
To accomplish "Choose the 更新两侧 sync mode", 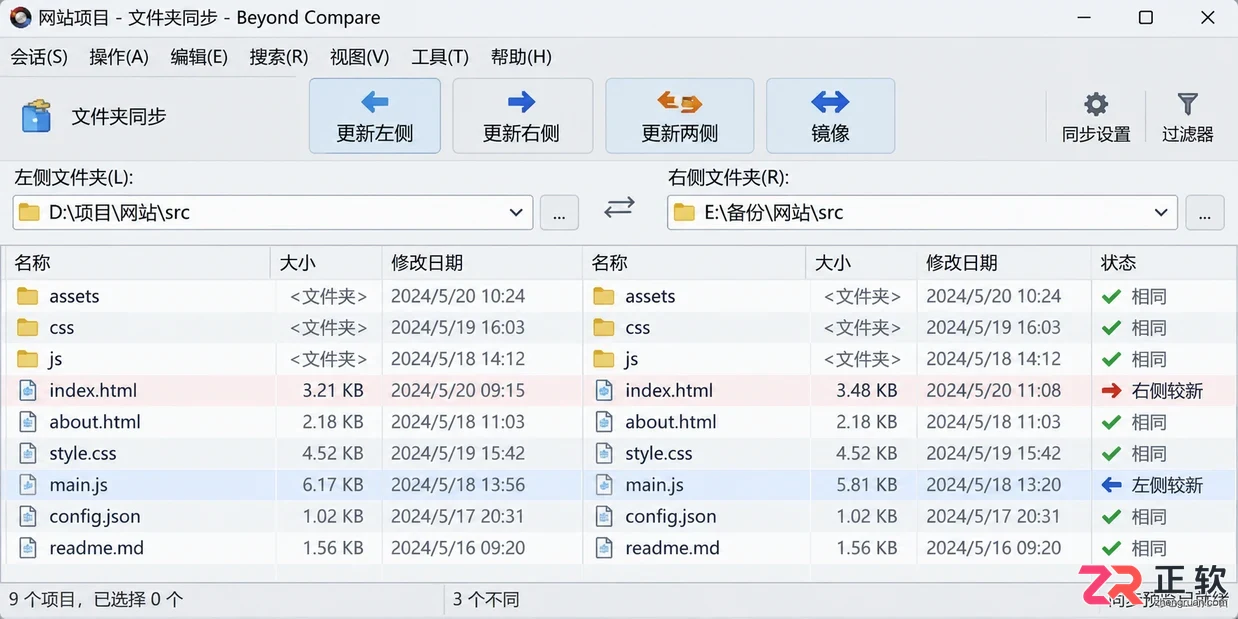I will click(680, 116).
